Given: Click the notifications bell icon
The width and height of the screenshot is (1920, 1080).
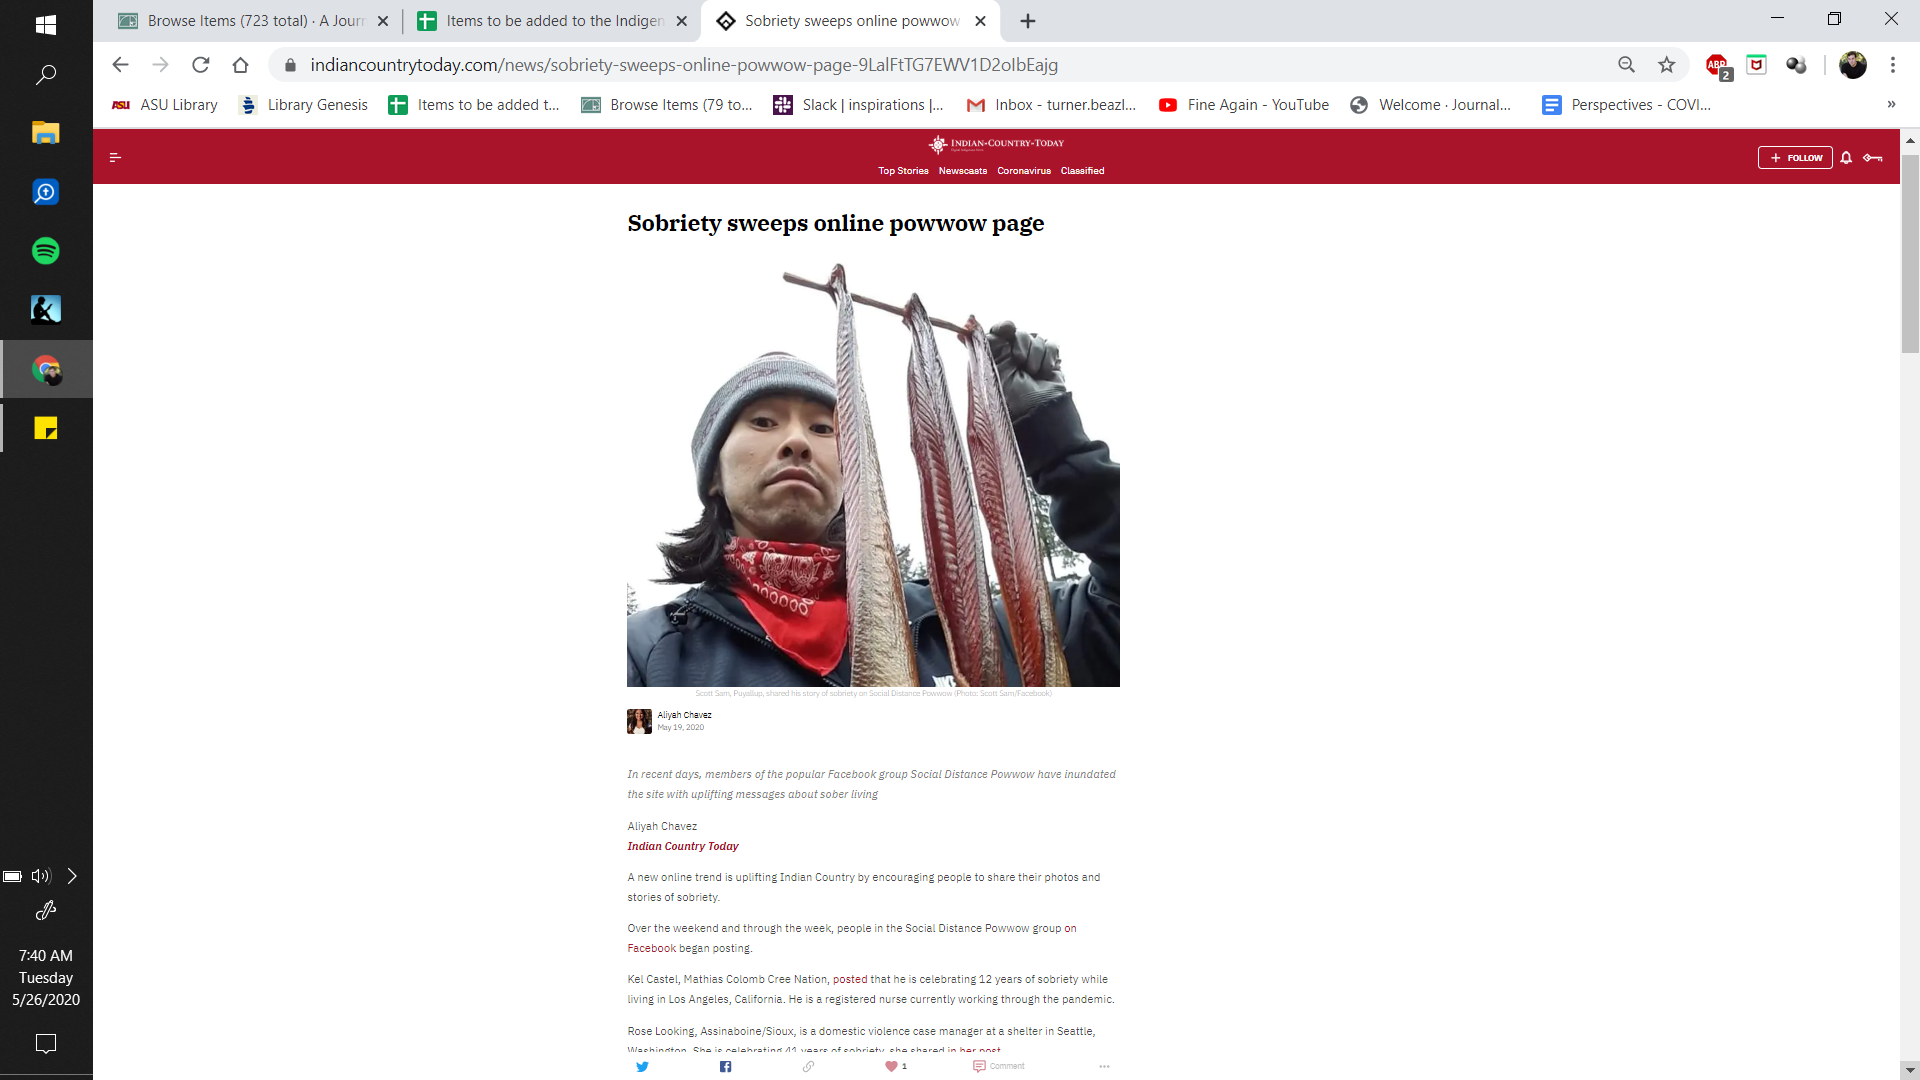Looking at the screenshot, I should click(1846, 158).
